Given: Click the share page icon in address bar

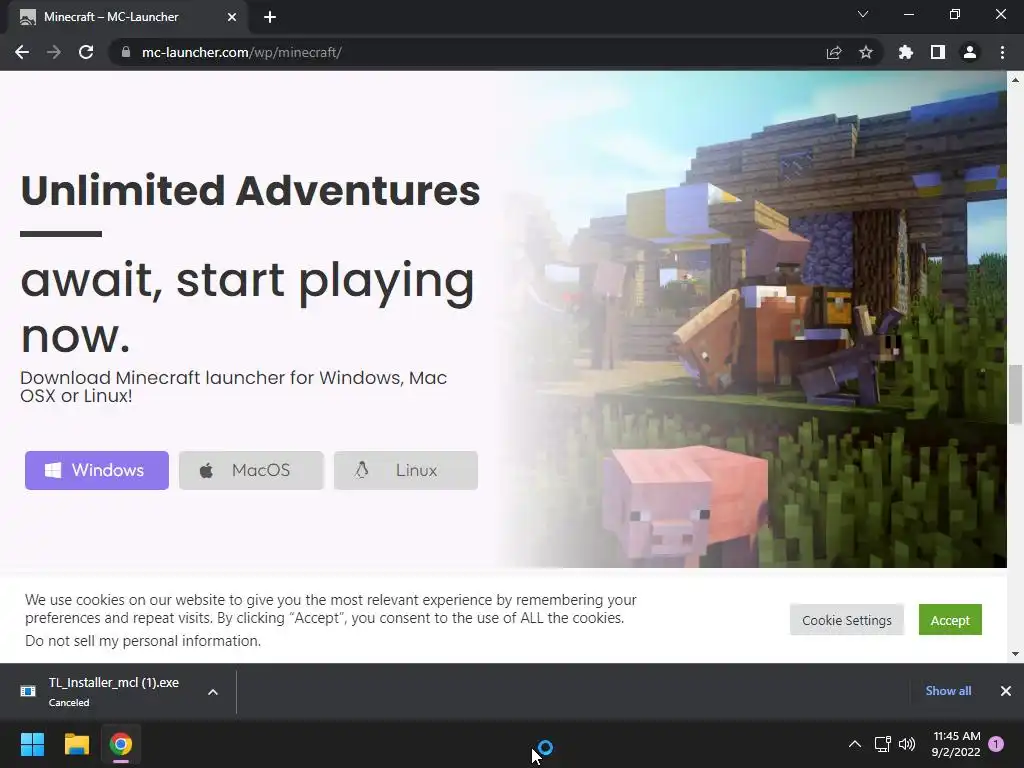Looking at the screenshot, I should [x=834, y=52].
